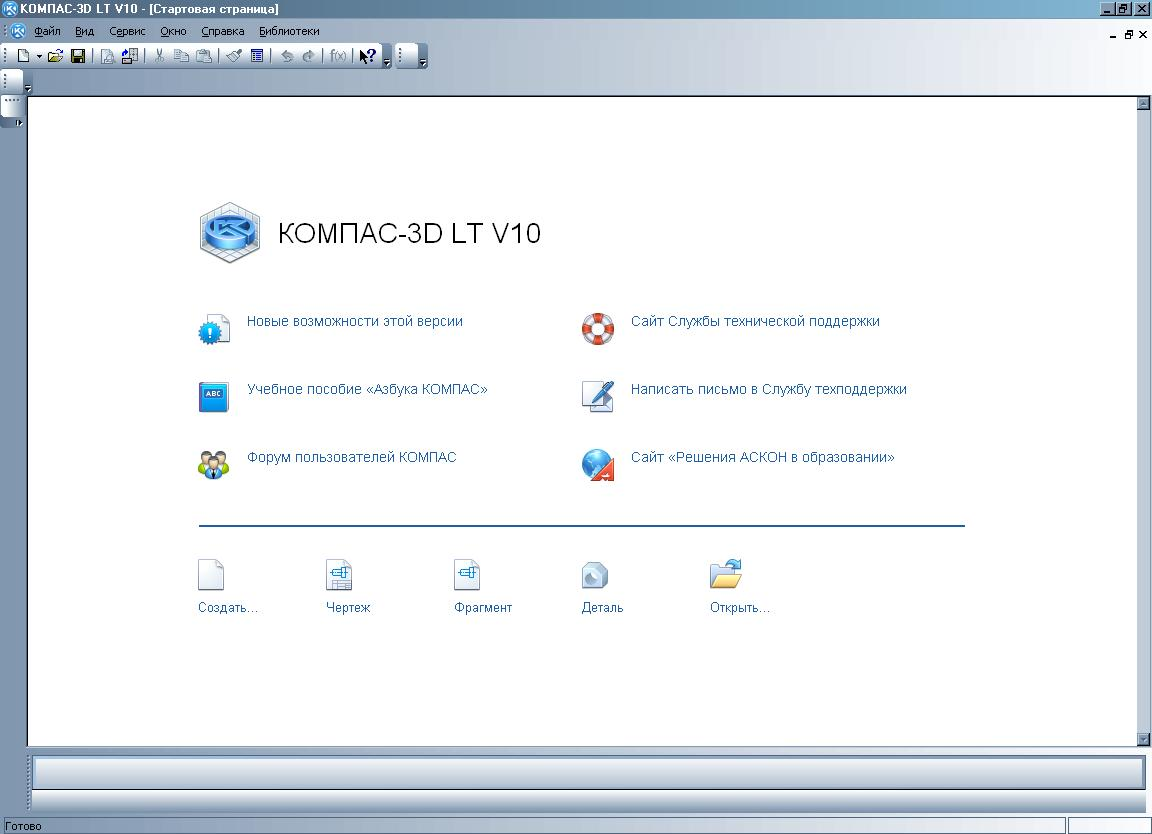Click the new features info page icon

tap(214, 328)
